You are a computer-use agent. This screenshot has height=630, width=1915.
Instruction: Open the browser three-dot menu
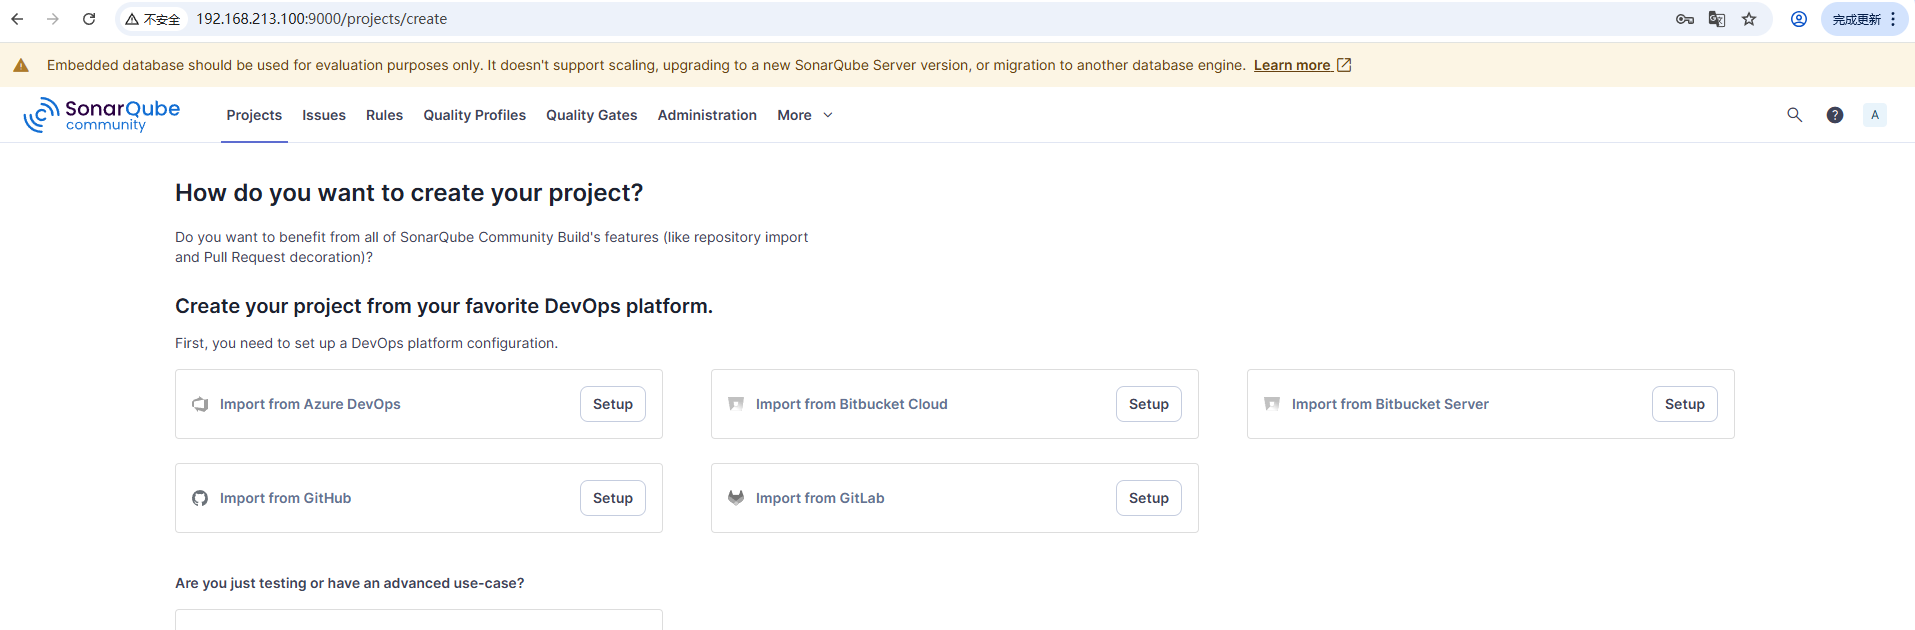click(x=1893, y=19)
